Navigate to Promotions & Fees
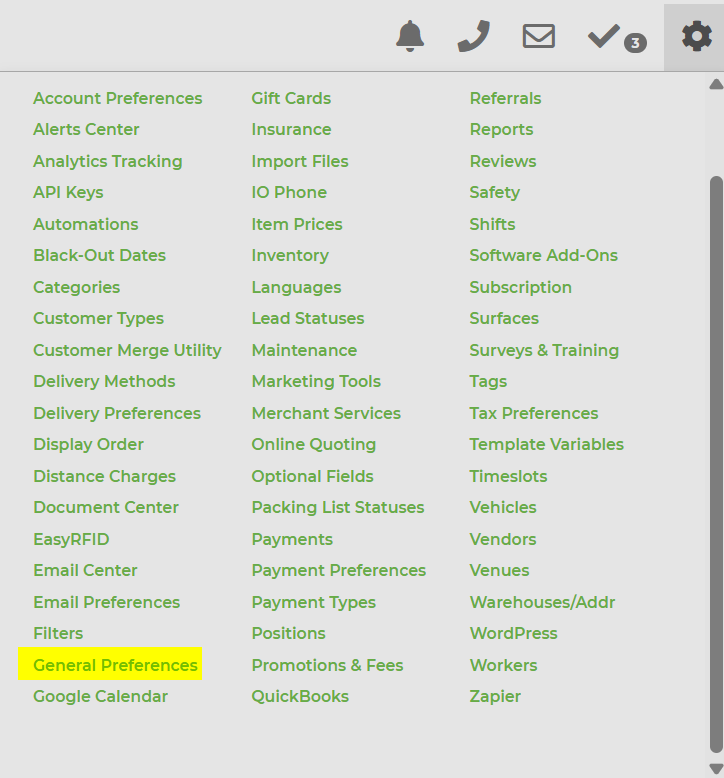Viewport: 724px width, 778px height. tap(327, 665)
